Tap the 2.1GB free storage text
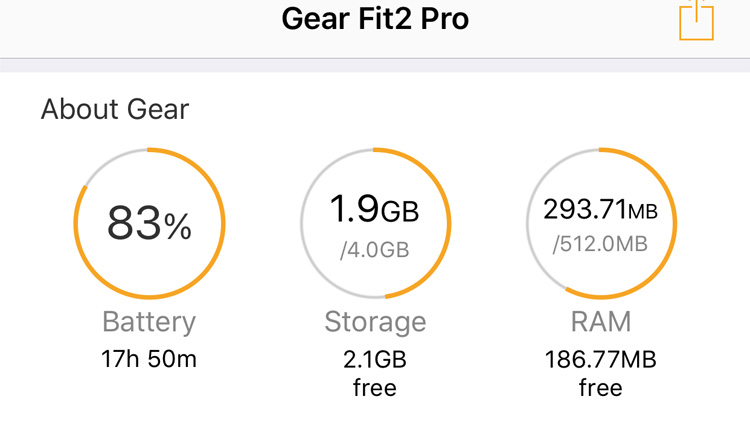Viewport: 750px width, 428px height. (375, 373)
